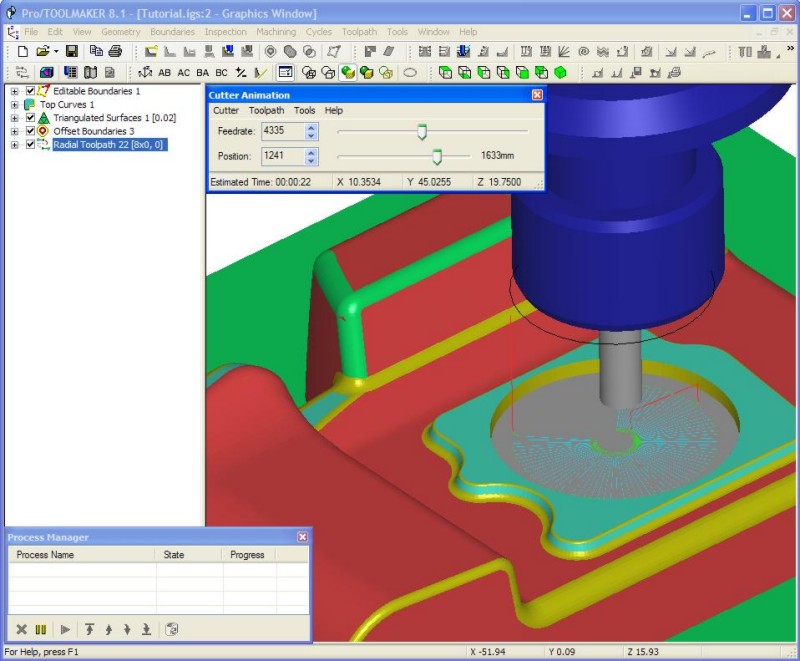The height and width of the screenshot is (661, 800).
Task: Open the dropdown arrow beside the open folder icon
Action: (x=56, y=51)
